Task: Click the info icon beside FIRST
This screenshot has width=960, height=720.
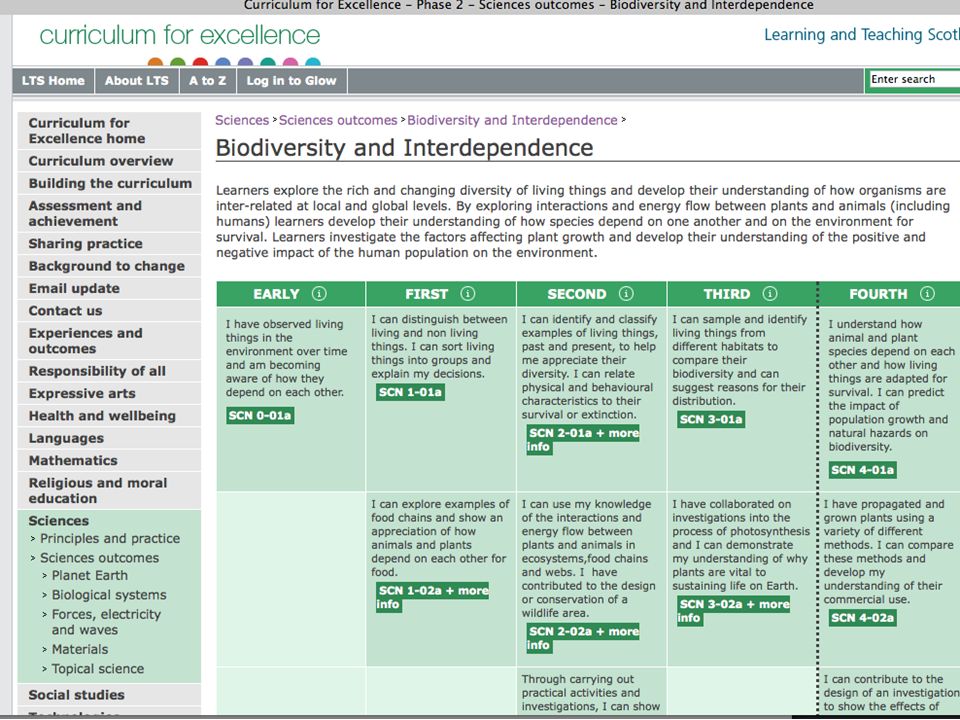Action: pos(468,294)
